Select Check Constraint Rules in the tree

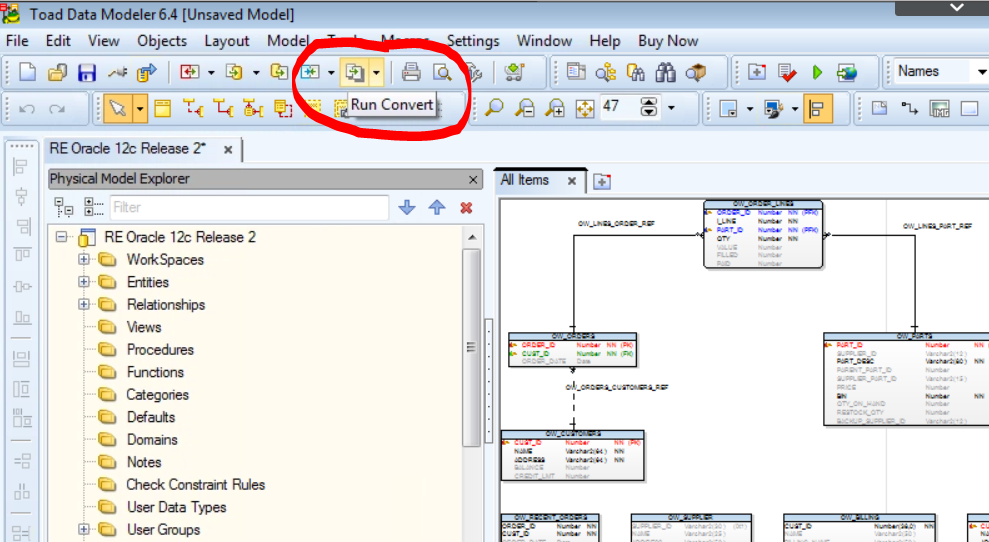(x=196, y=485)
